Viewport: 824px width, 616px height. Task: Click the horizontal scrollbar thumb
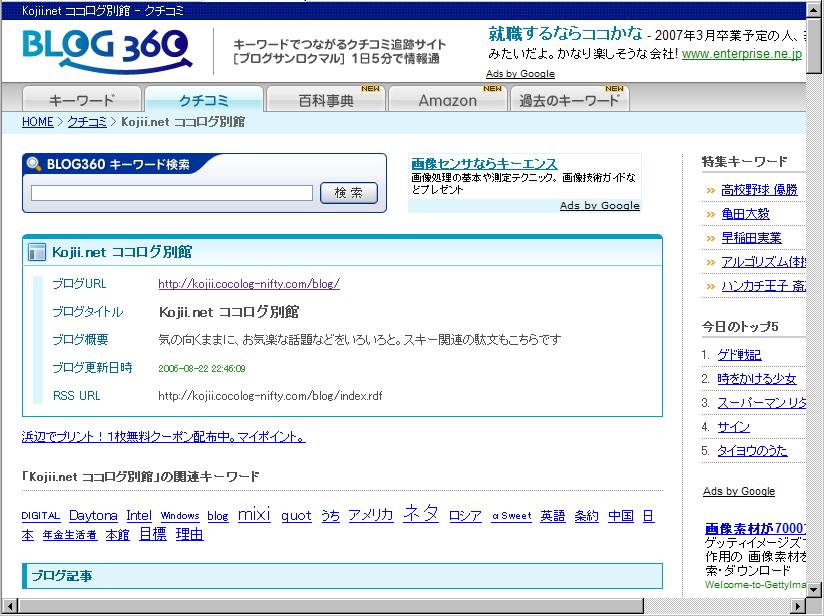(x=331, y=606)
